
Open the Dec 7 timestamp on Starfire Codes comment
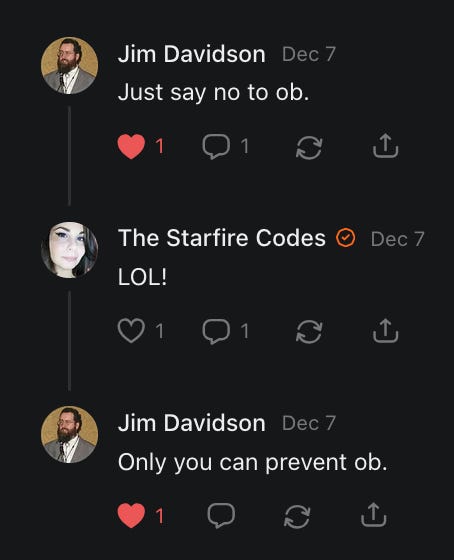coord(397,239)
